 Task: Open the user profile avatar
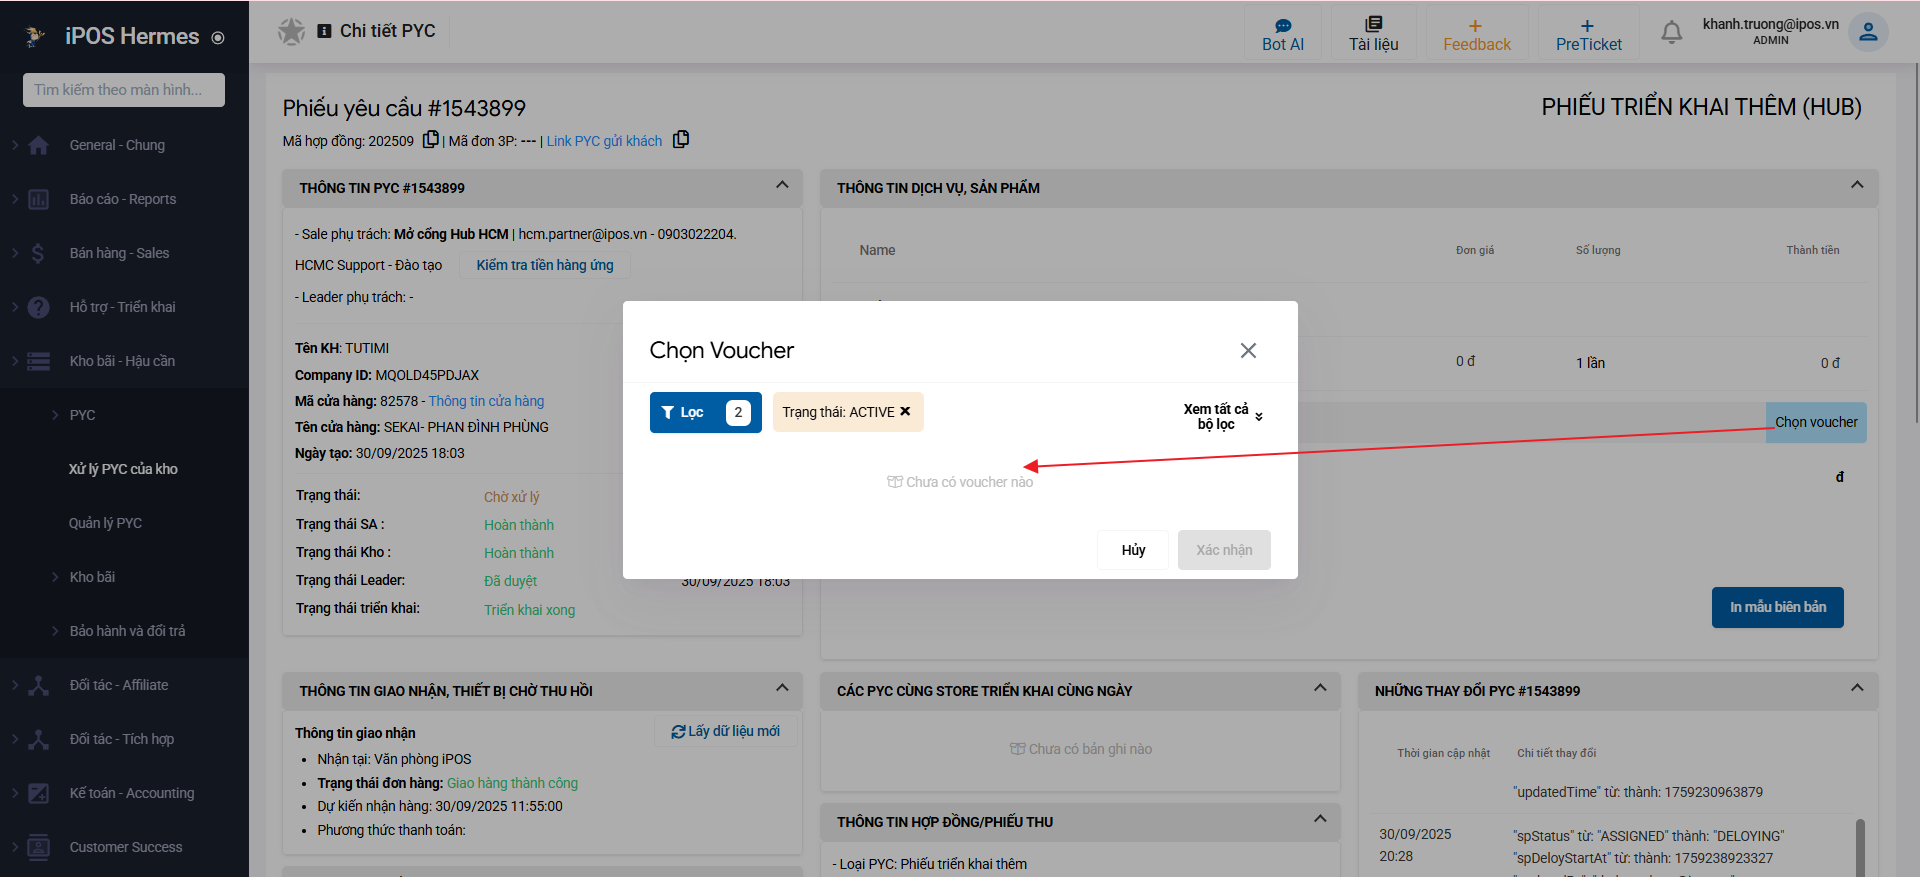[x=1868, y=32]
